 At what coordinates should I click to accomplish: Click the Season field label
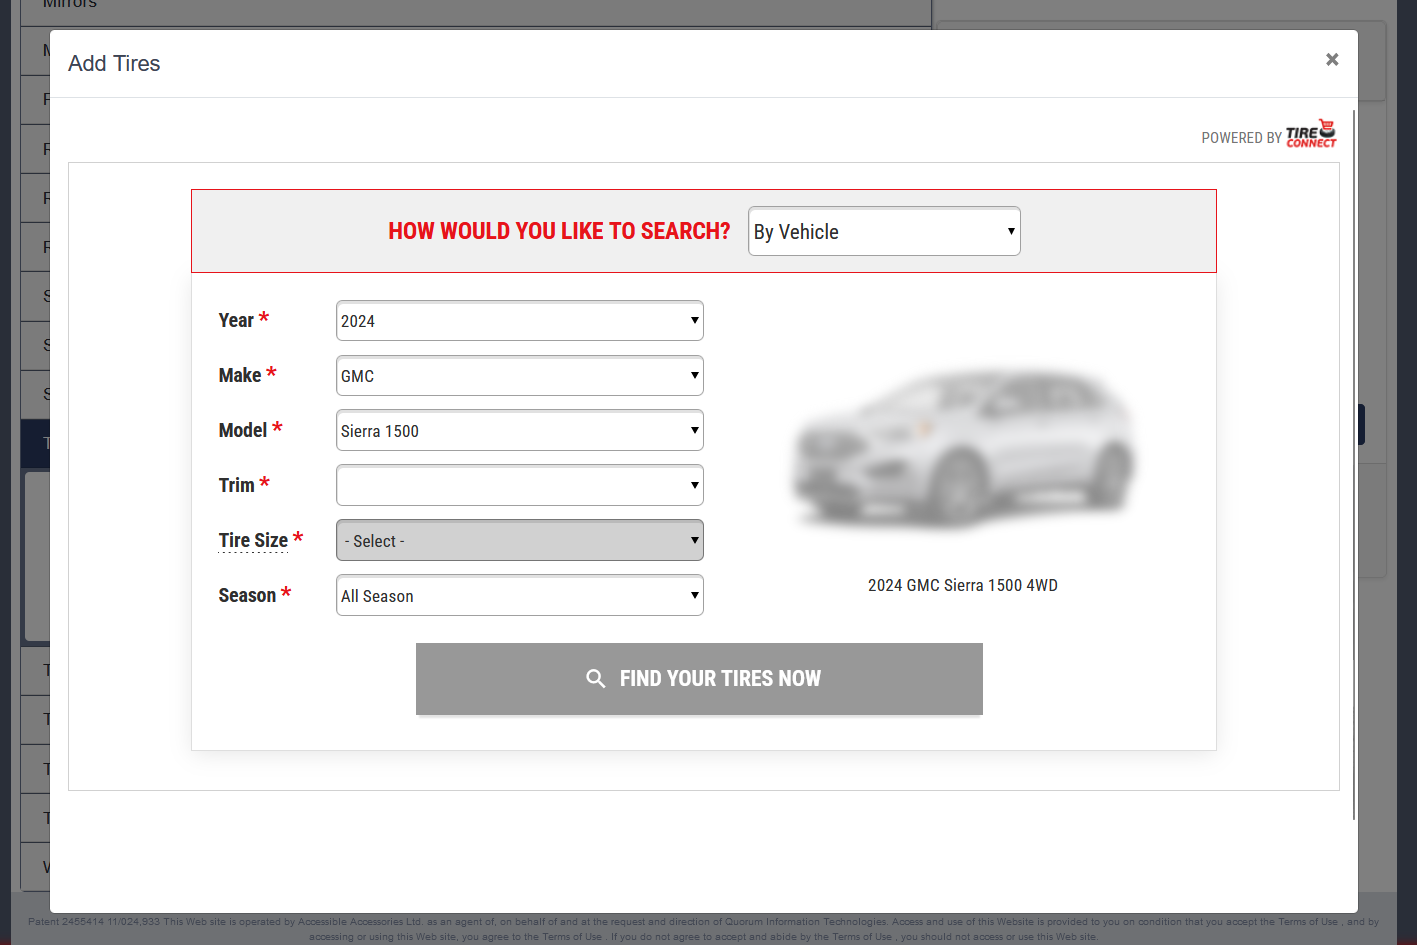pos(247,596)
